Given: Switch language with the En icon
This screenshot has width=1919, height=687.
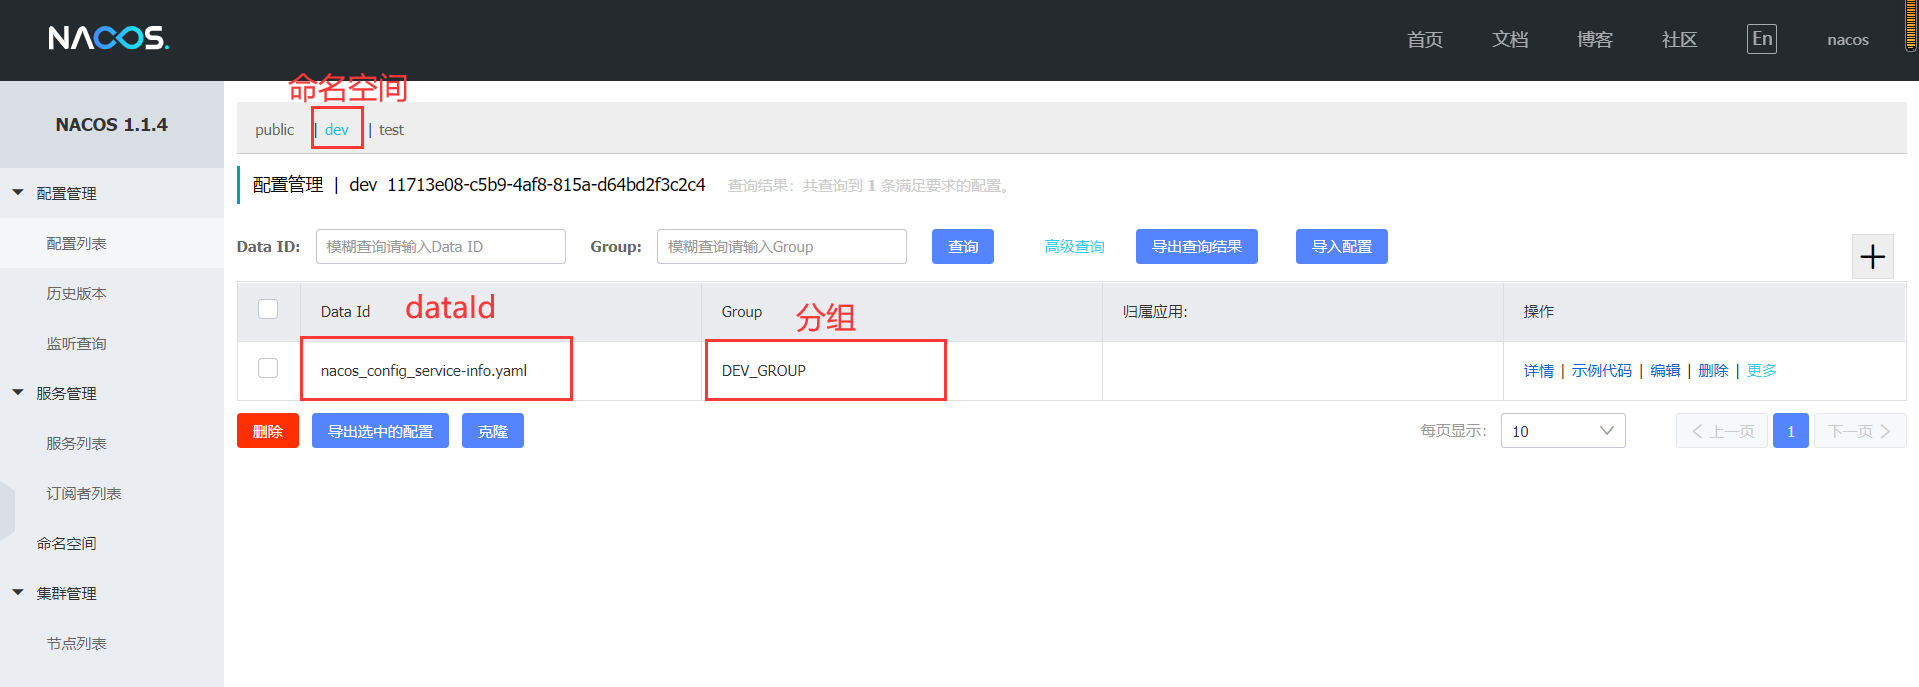Looking at the screenshot, I should [1762, 39].
